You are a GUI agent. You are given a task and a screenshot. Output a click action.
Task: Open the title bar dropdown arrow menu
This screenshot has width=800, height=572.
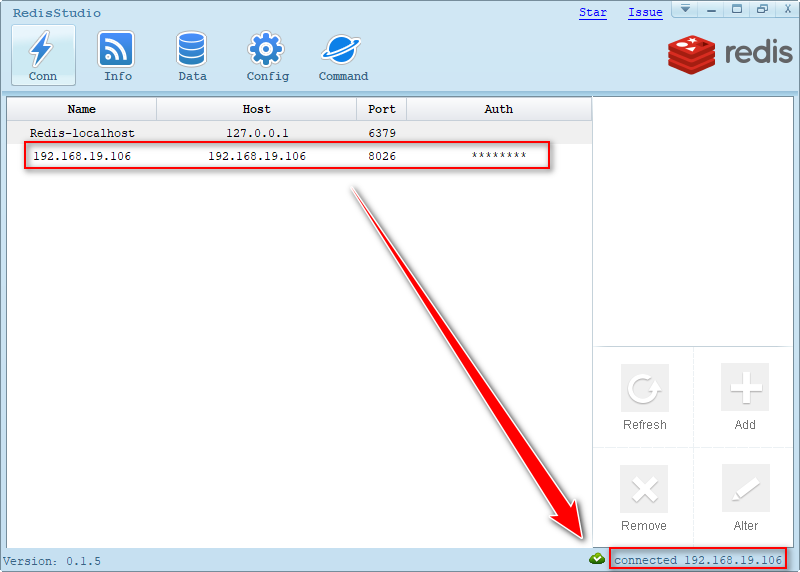pos(685,9)
